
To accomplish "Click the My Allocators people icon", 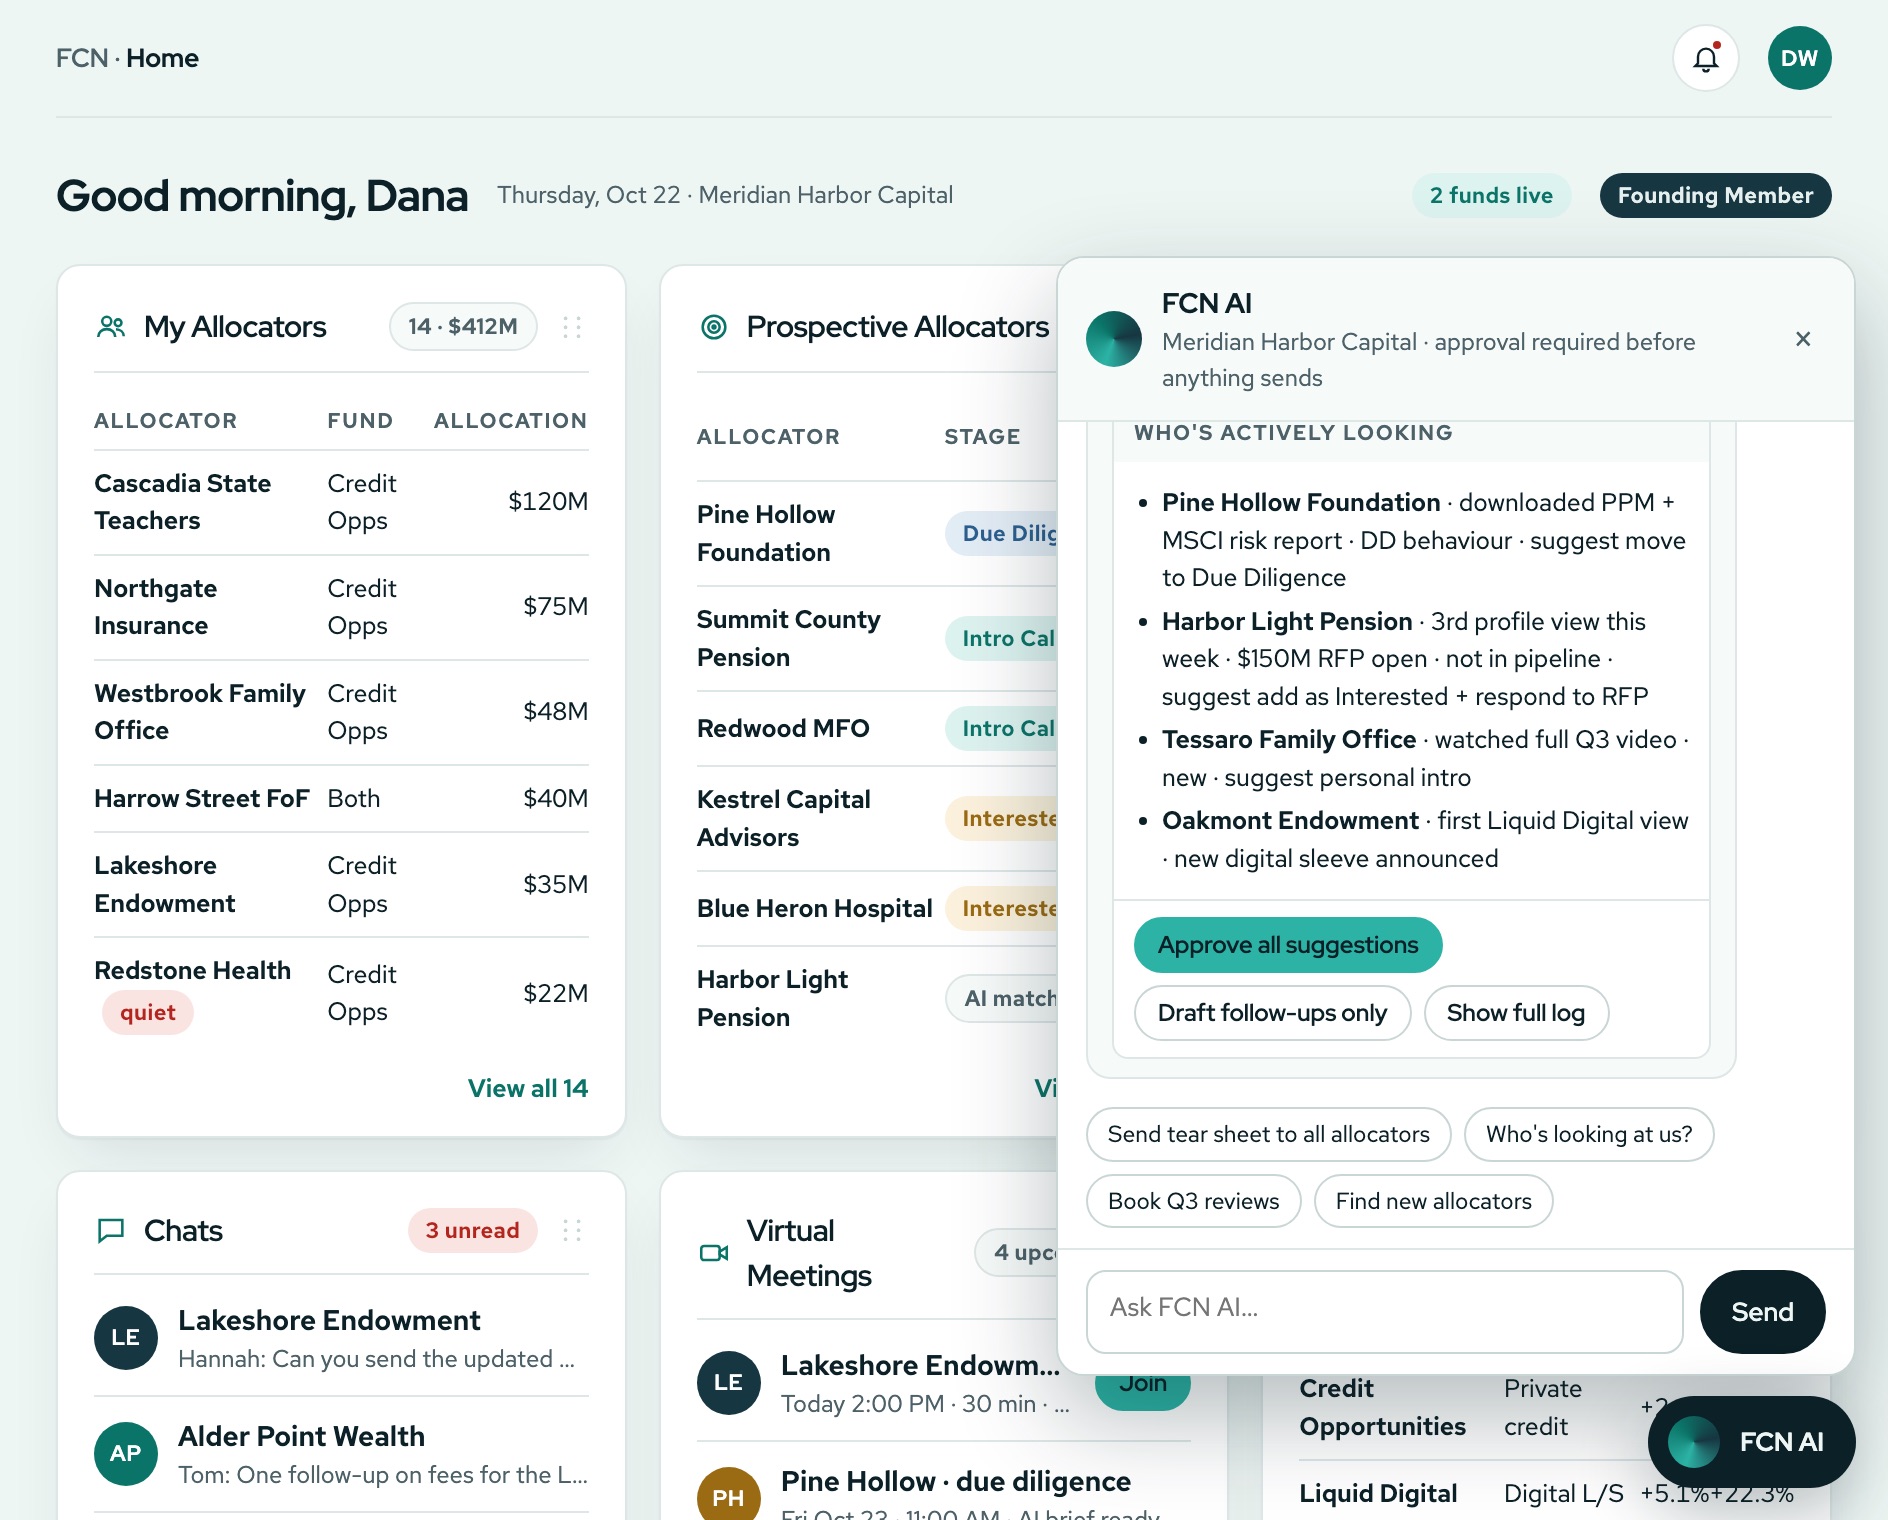I will (111, 327).
